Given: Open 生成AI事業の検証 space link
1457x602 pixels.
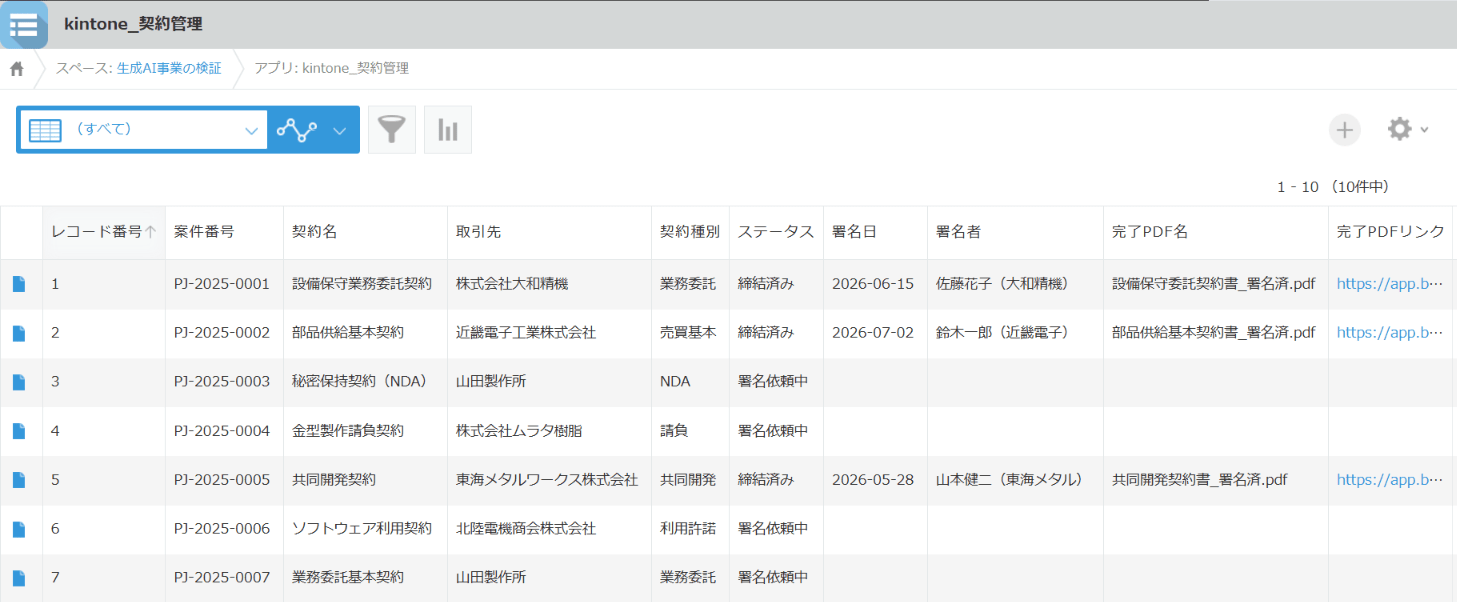Looking at the screenshot, I should coord(169,69).
